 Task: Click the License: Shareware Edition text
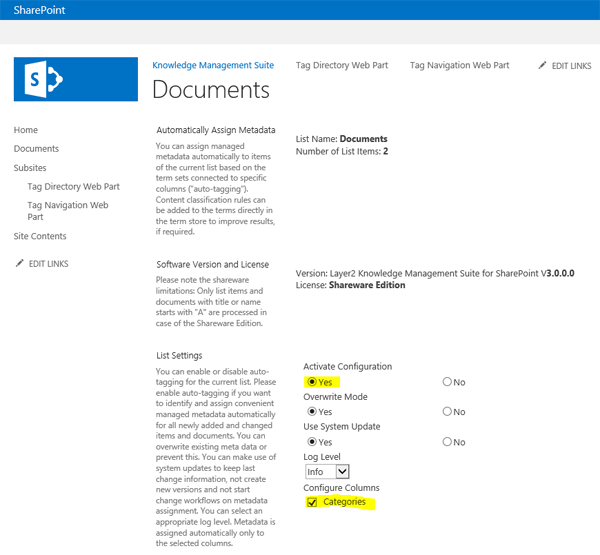[350, 285]
